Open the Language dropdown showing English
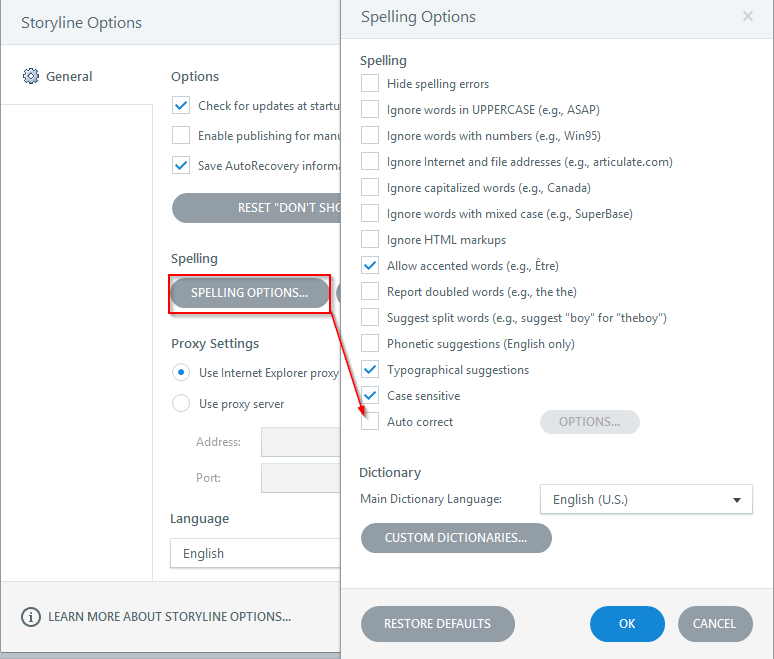Screen dimensions: 774x659 click(x=255, y=553)
